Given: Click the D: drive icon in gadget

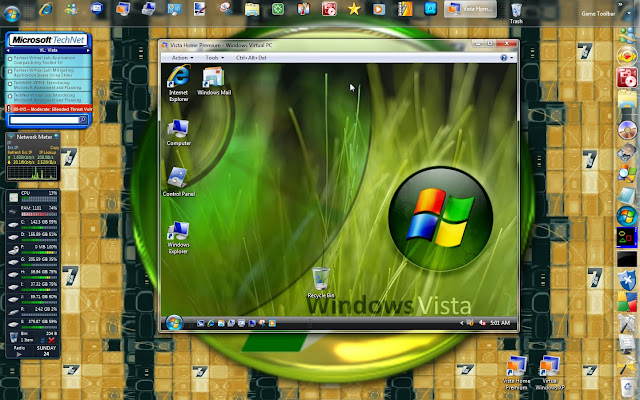Looking at the screenshot, I should tap(13, 237).
